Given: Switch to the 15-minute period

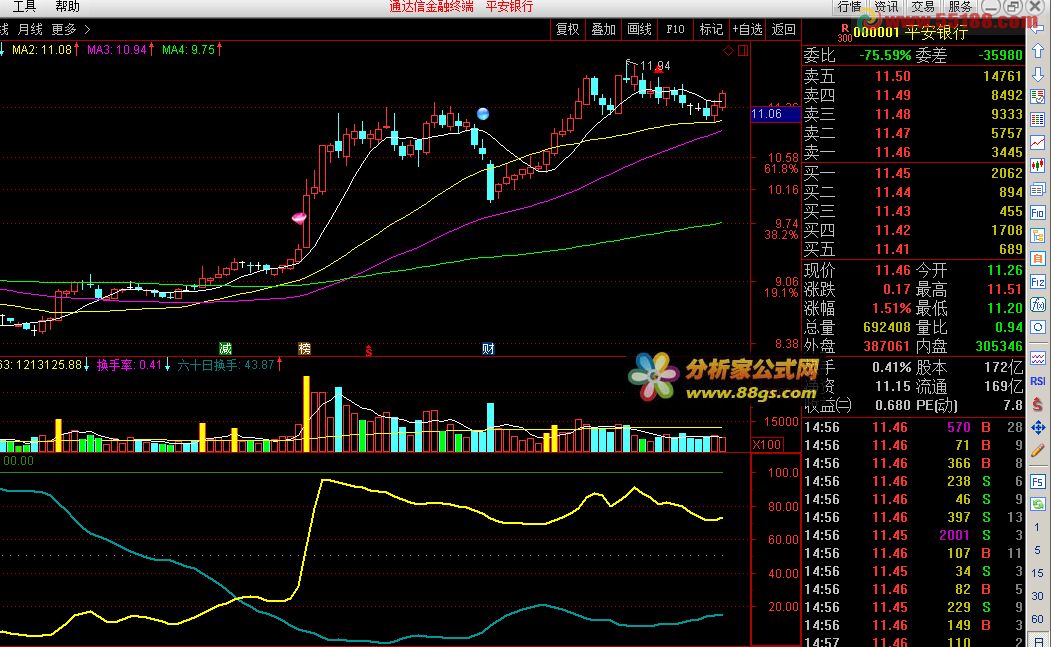Looking at the screenshot, I should tap(1038, 573).
